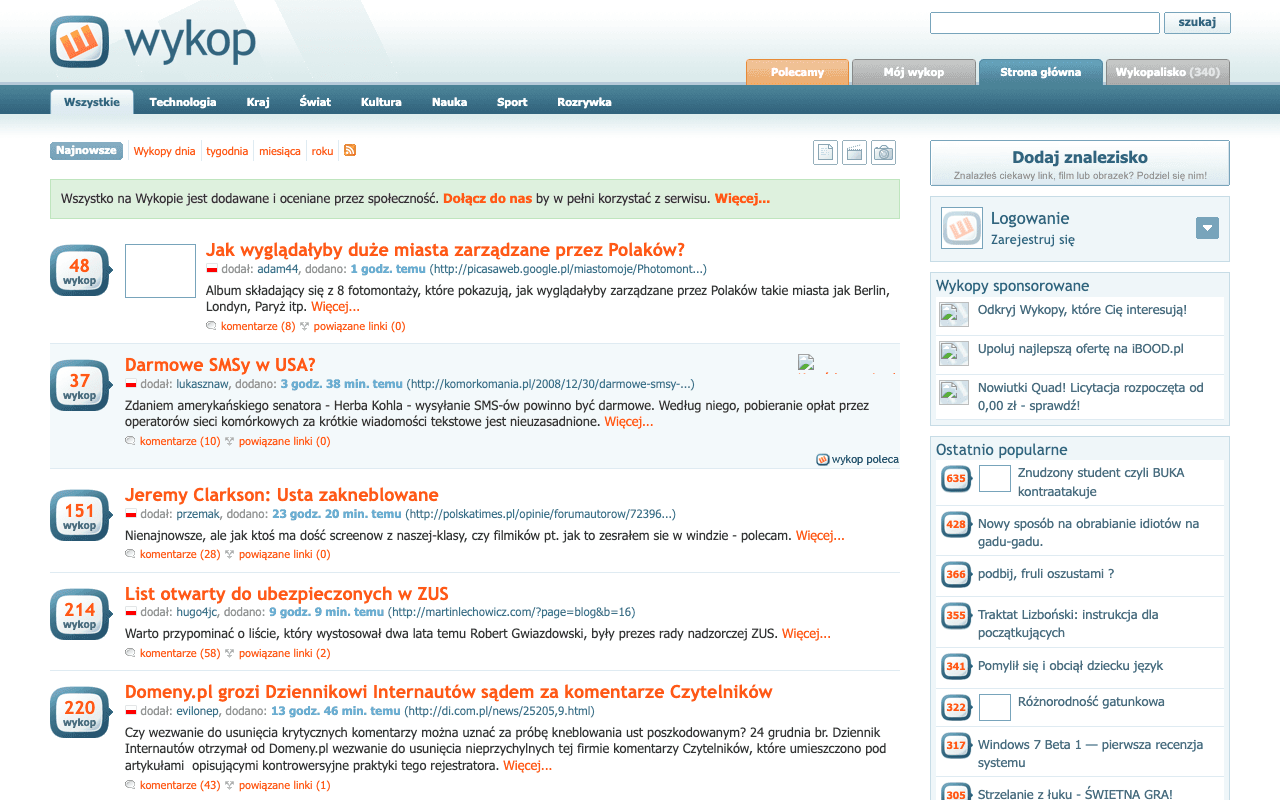Viewport: 1280px width, 800px height.
Task: Click the wykop poleca icon
Action: [x=823, y=459]
